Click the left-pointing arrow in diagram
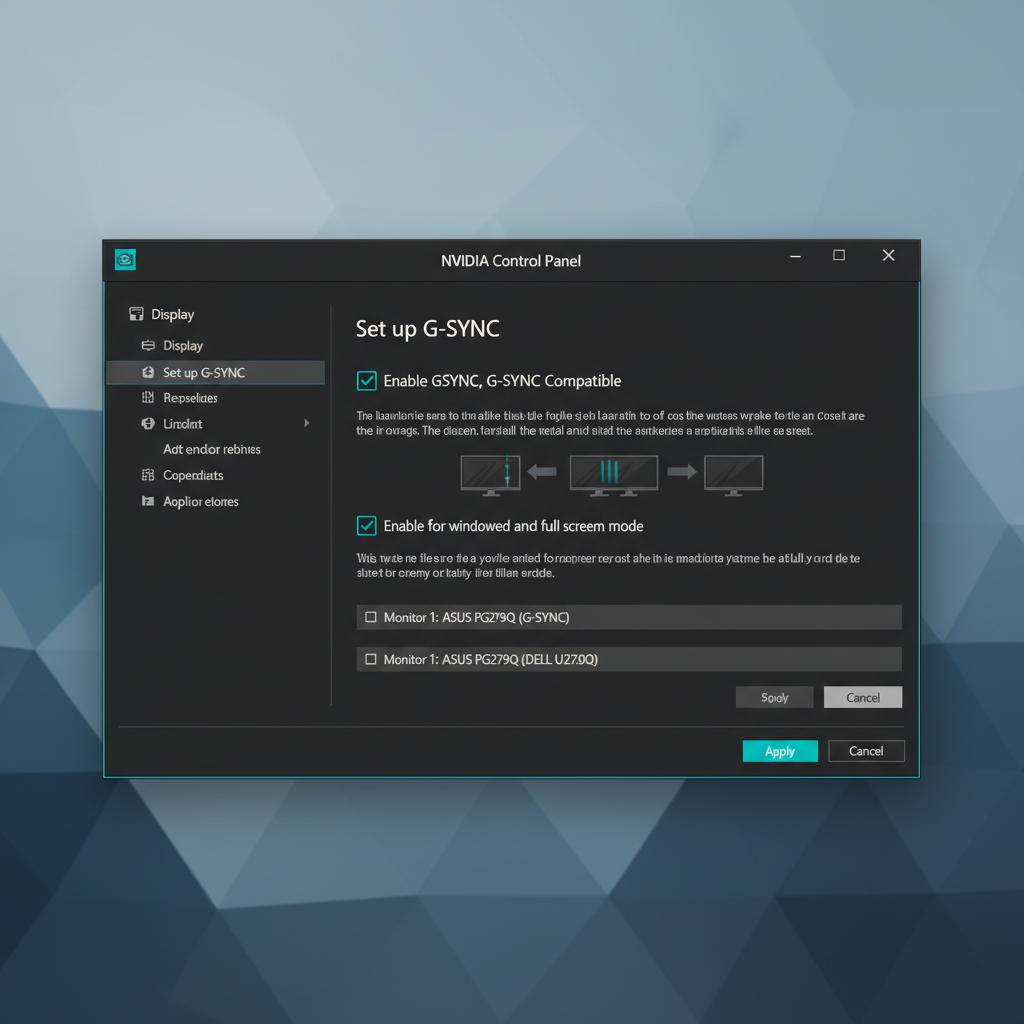The image size is (1024, 1024). [x=541, y=471]
